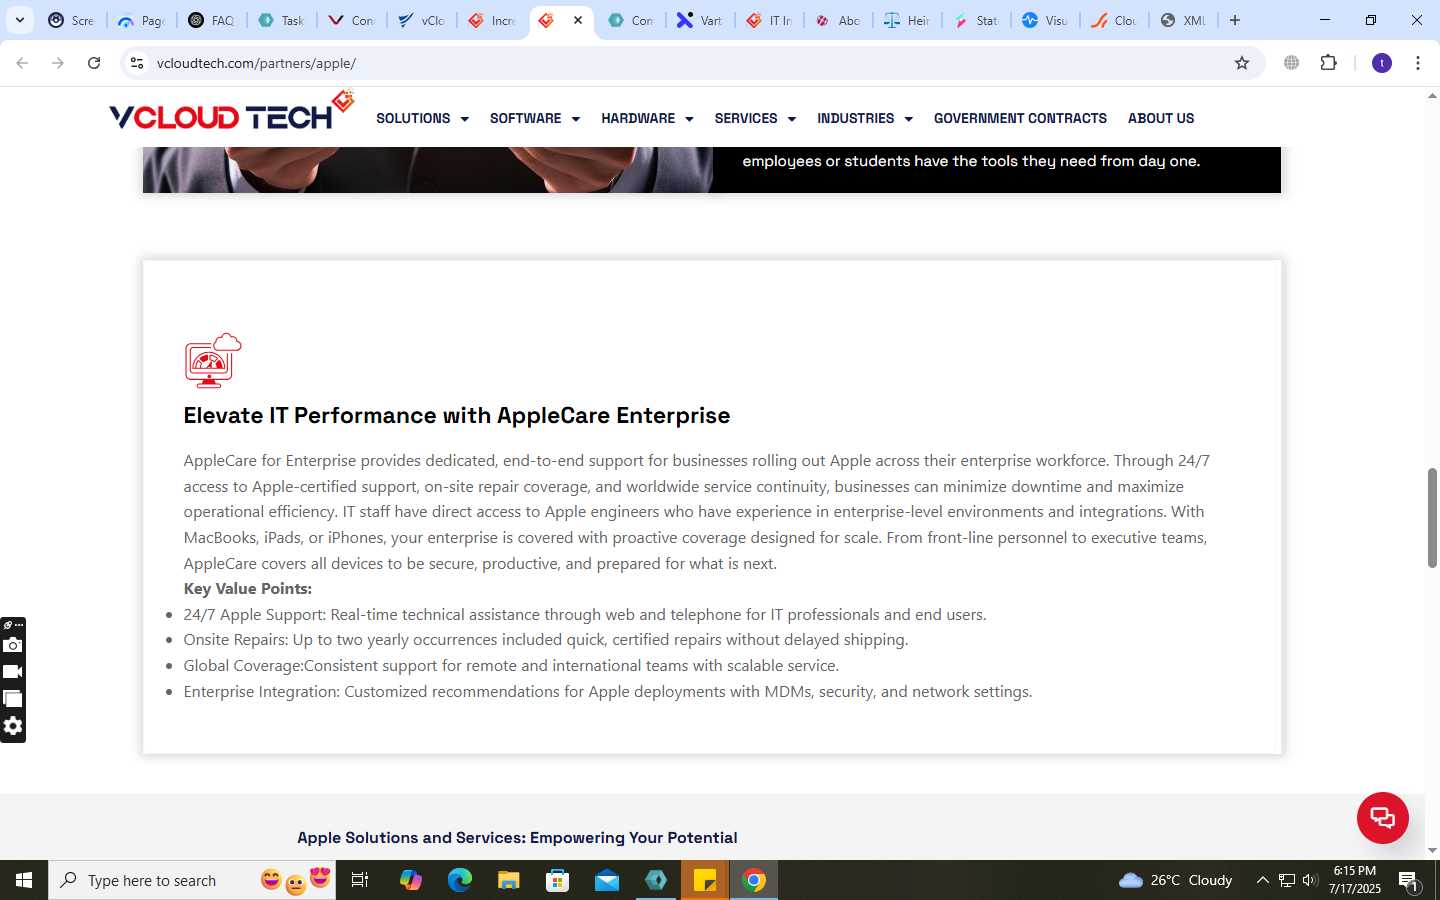
Task: Click the Windows search box
Action: (x=192, y=880)
